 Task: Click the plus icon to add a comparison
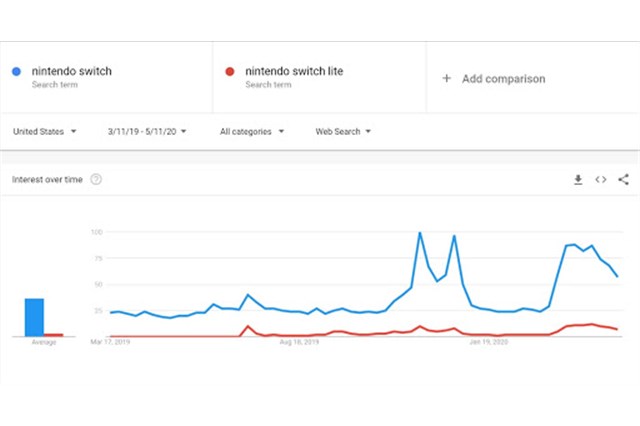[446, 78]
